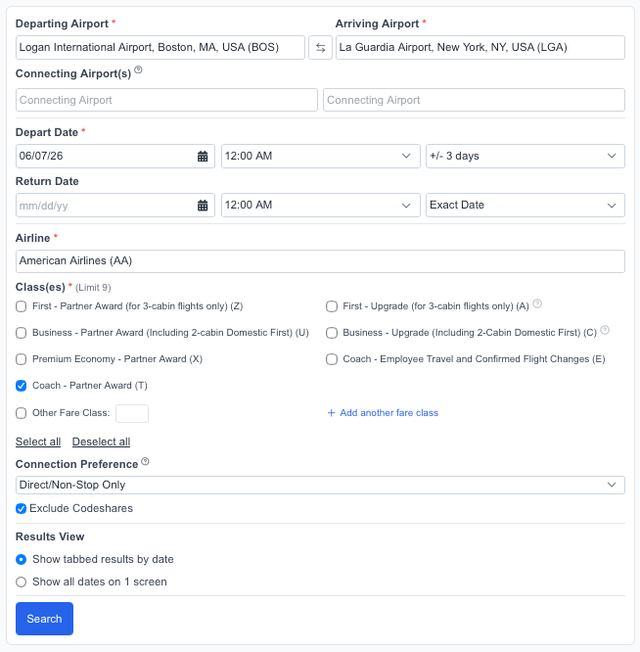Check Business - Partner Award (U) box
Viewport: 640px width, 652px height.
pos(21,333)
